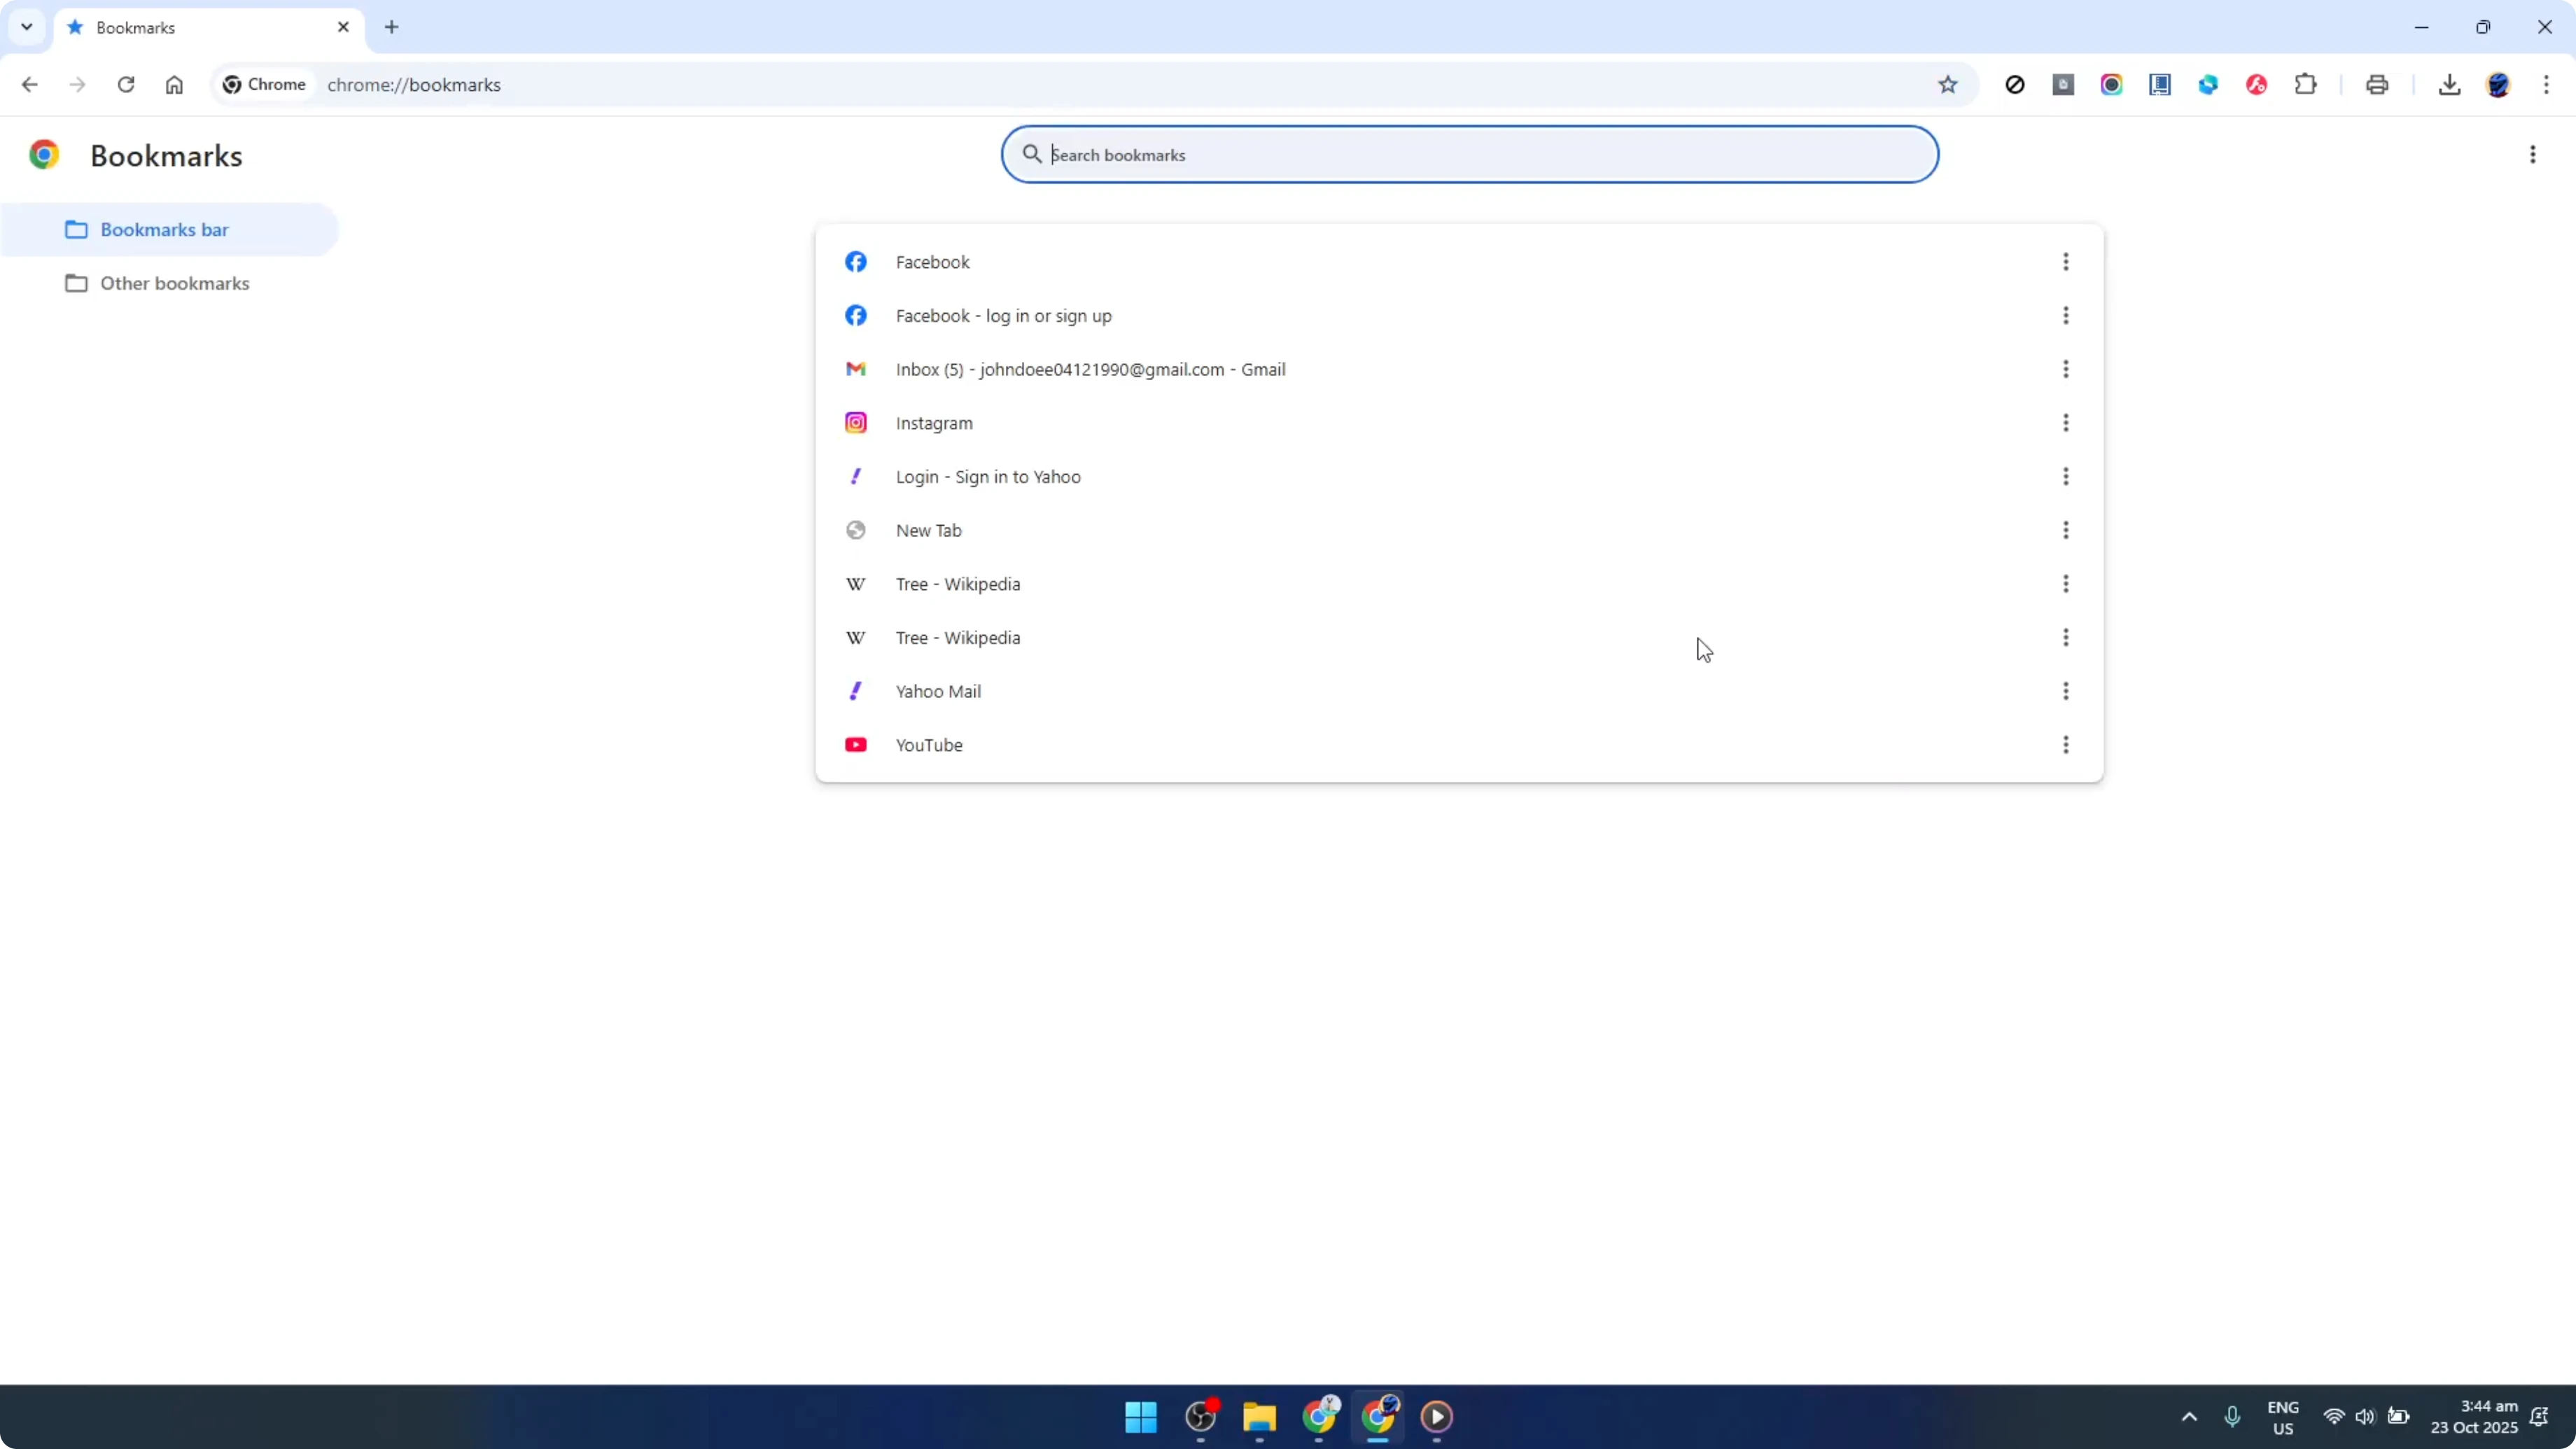Click the forward navigation arrow

77,85
